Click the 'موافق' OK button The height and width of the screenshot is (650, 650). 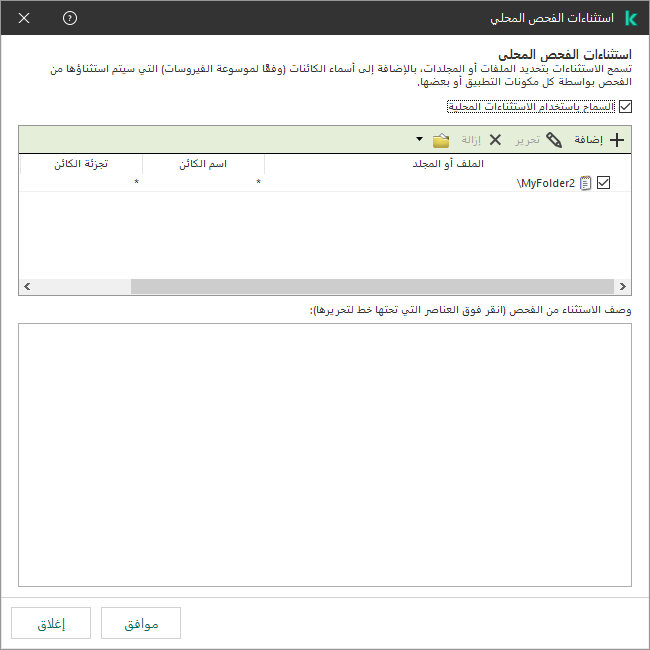[x=141, y=623]
